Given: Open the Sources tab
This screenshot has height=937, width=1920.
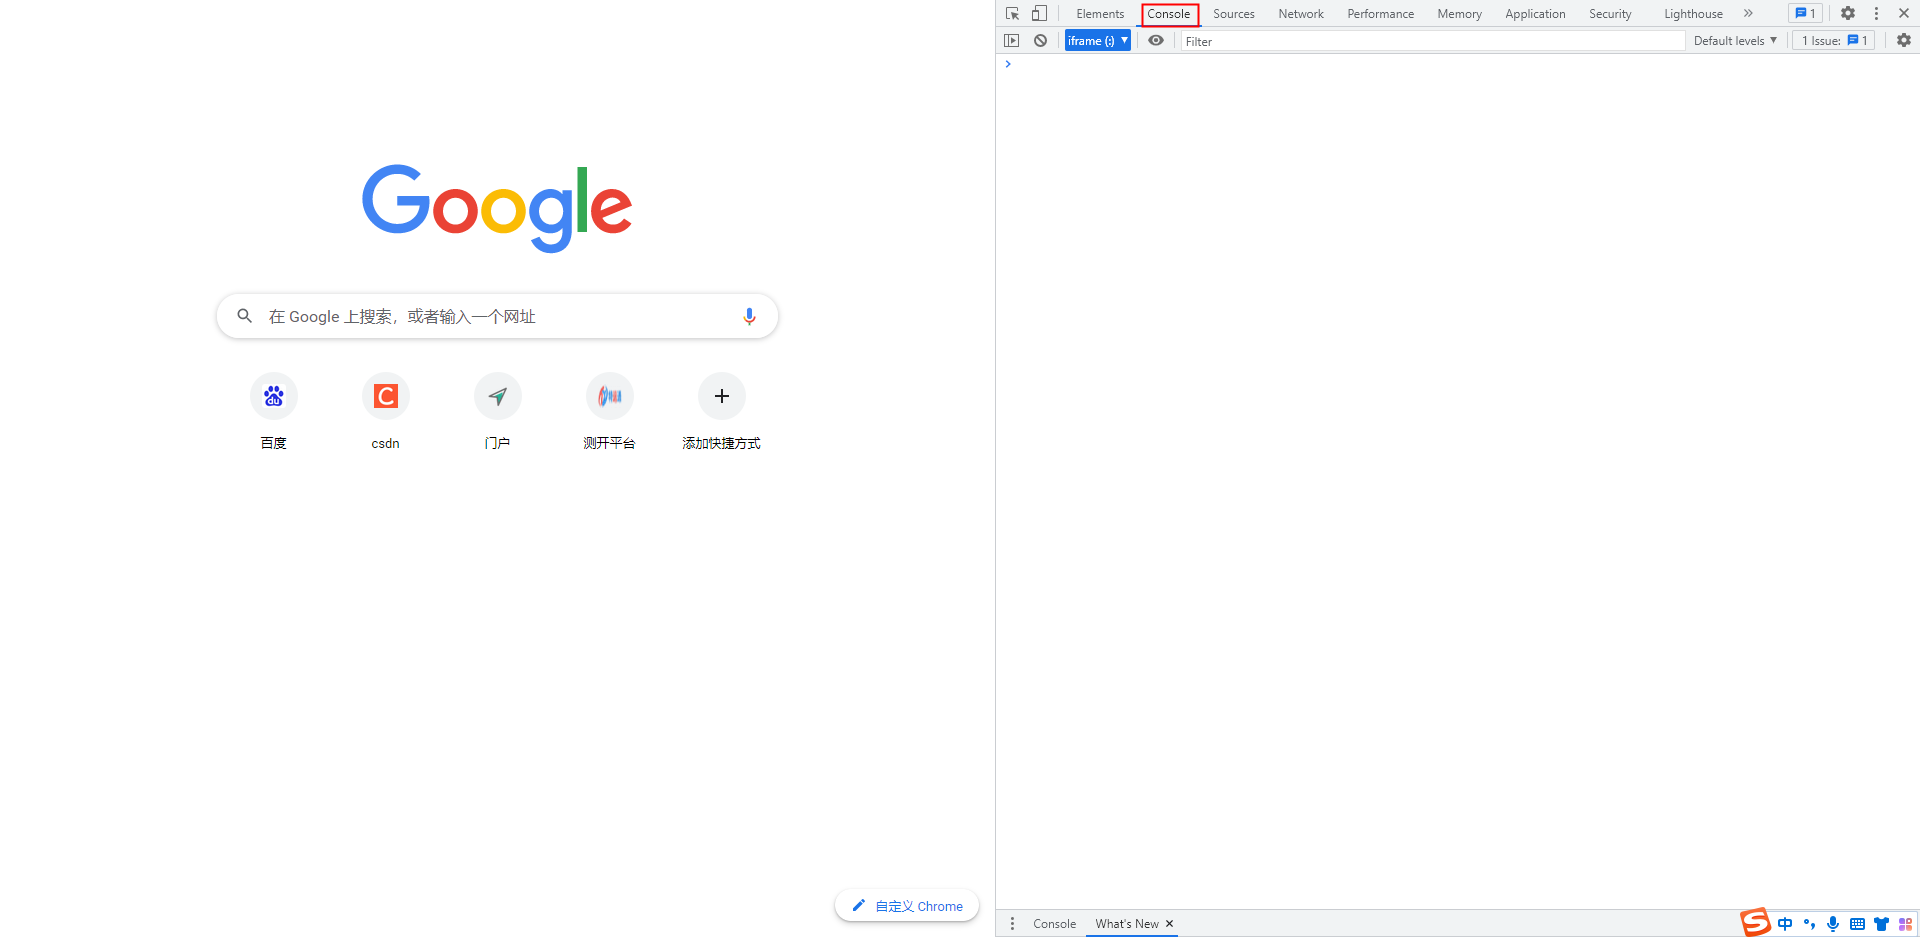Looking at the screenshot, I should tap(1234, 14).
